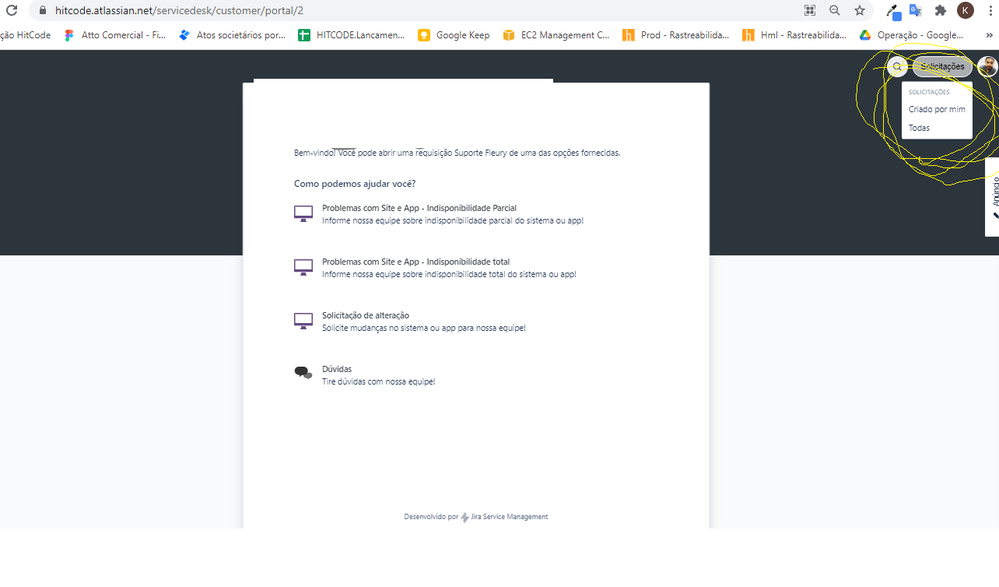
Task: Click 'Tire dúvidas com nossa equipe!' text
Action: click(x=378, y=381)
